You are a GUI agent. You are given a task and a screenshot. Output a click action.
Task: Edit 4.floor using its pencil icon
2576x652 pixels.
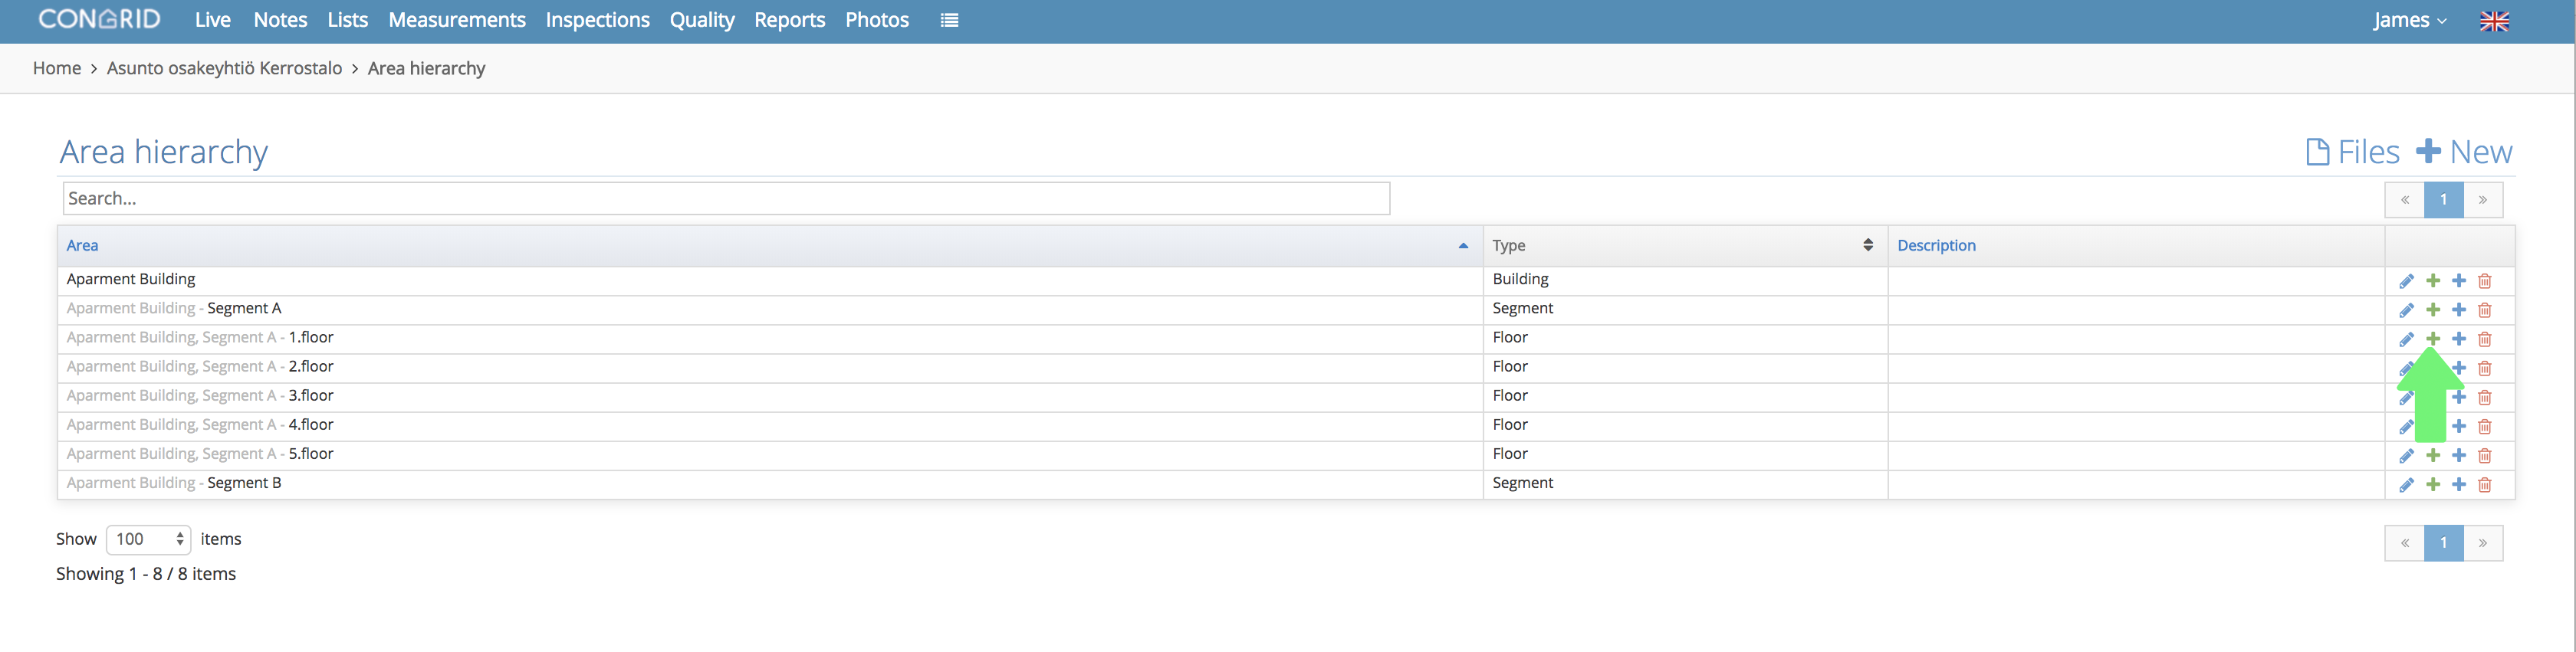[x=2406, y=427]
